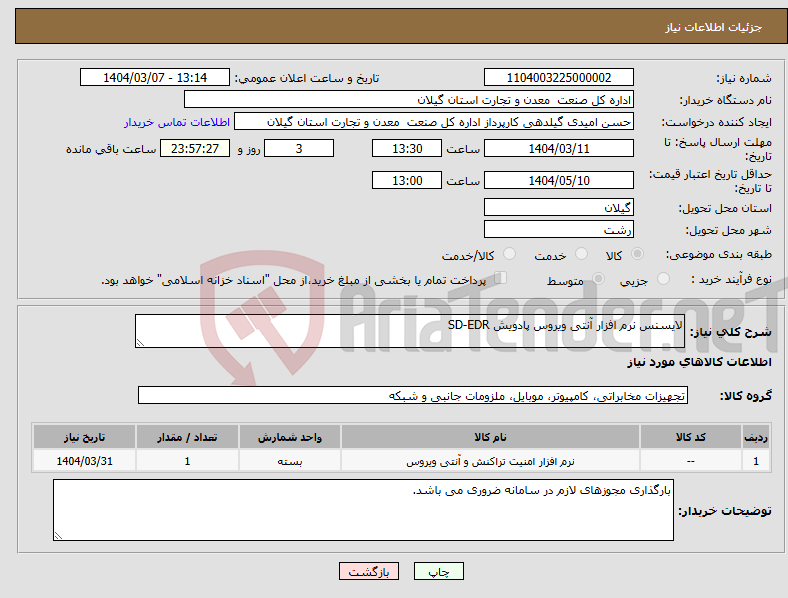
Task: Click the general description text area SD-EDR
Action: pos(410,331)
